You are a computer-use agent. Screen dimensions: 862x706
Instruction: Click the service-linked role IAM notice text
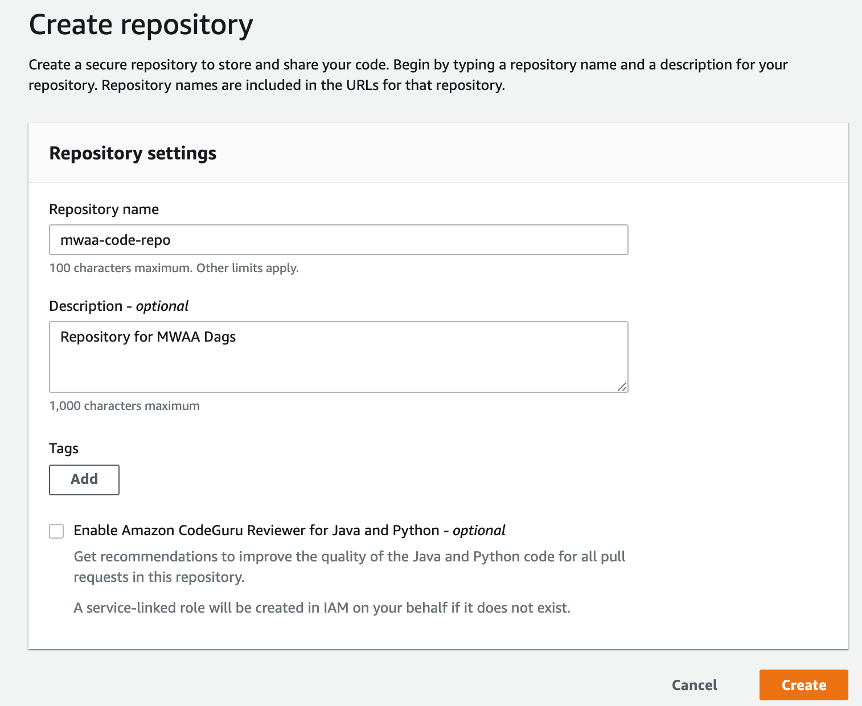320,607
